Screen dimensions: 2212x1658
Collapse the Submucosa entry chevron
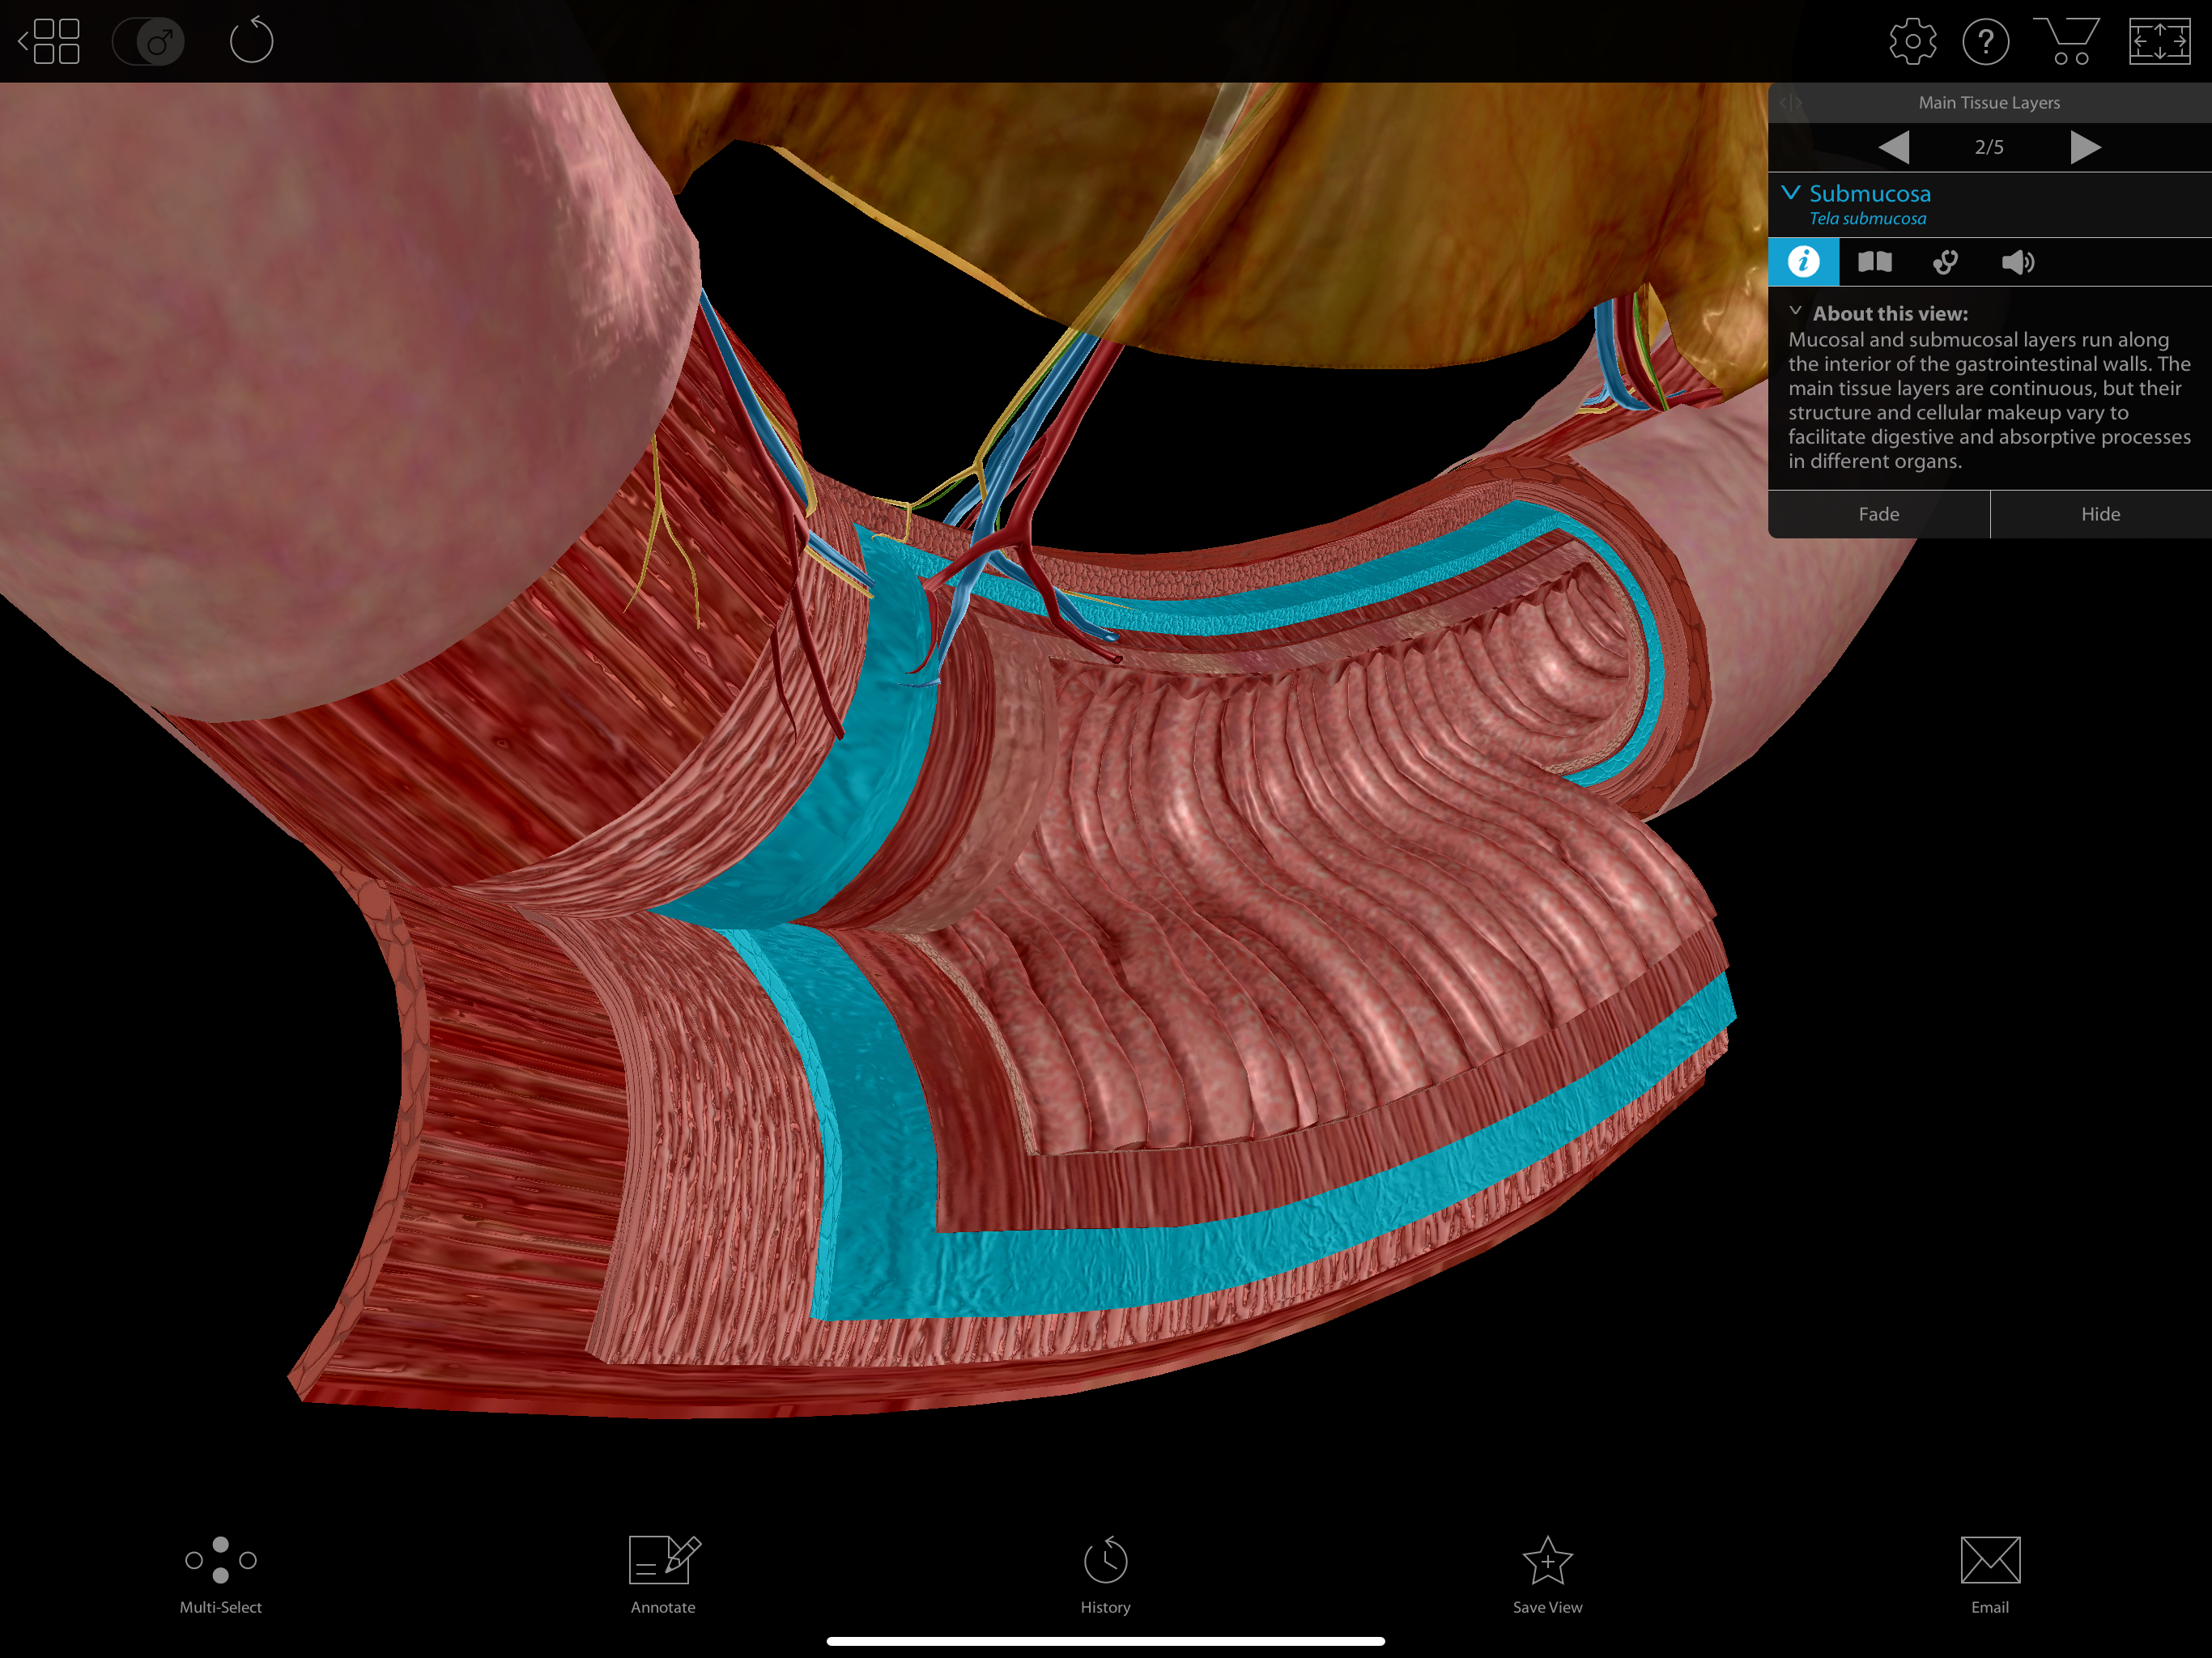pos(1790,192)
